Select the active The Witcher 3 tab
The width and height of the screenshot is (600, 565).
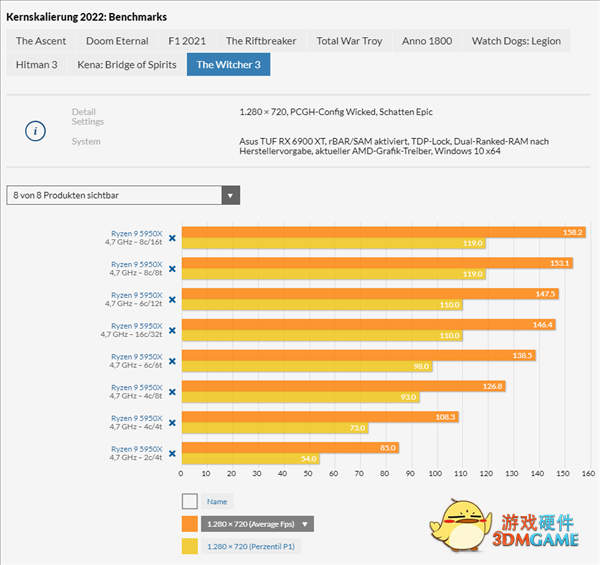click(x=228, y=65)
